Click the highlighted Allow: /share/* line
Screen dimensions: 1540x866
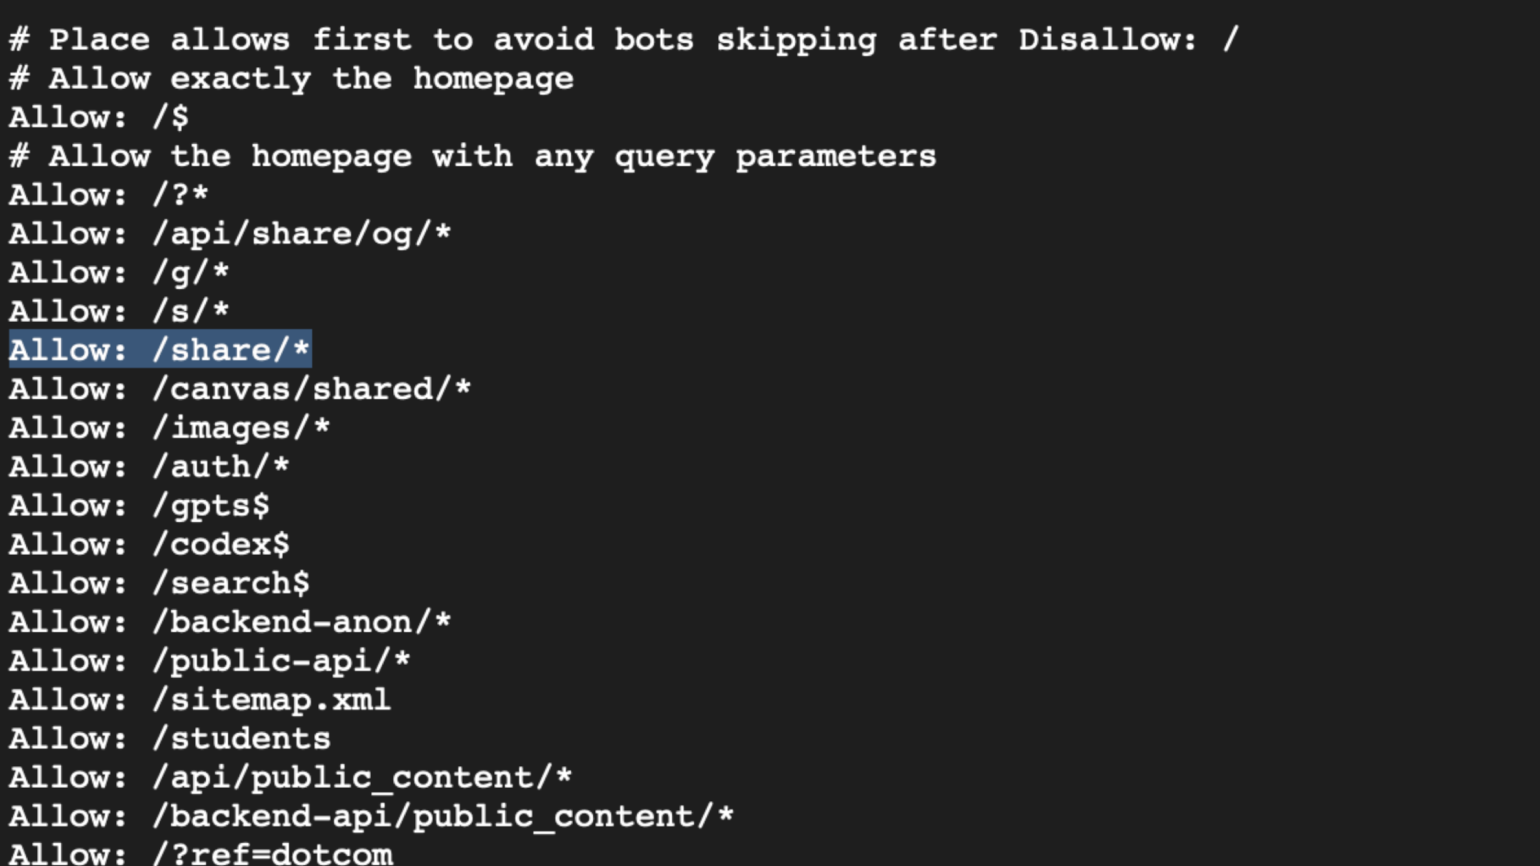[160, 350]
